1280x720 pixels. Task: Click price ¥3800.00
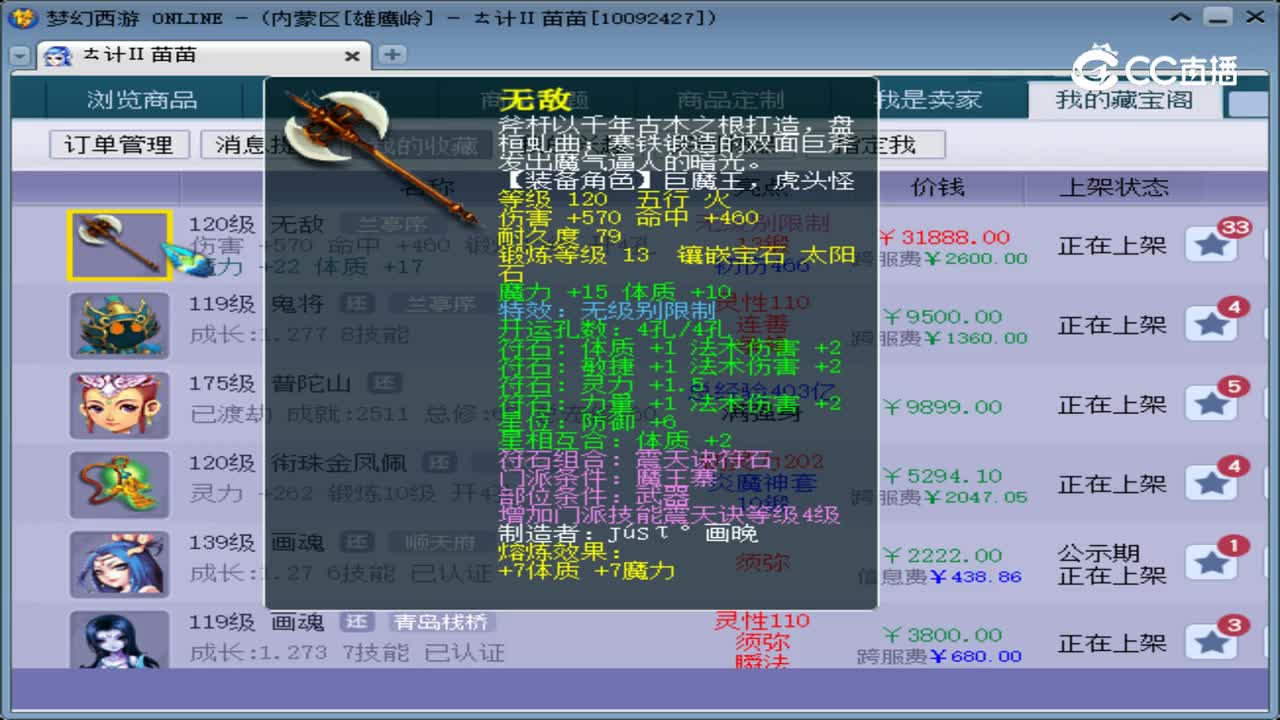click(942, 635)
